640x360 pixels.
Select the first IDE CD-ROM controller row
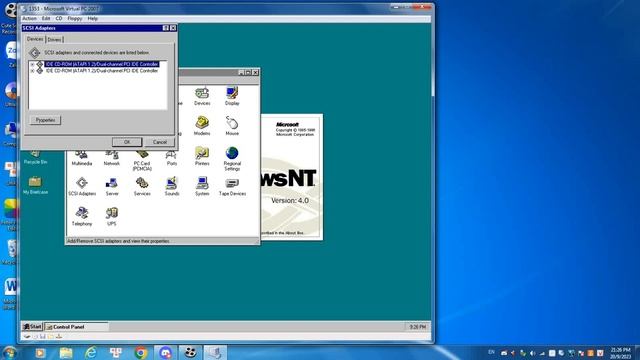pos(102,64)
